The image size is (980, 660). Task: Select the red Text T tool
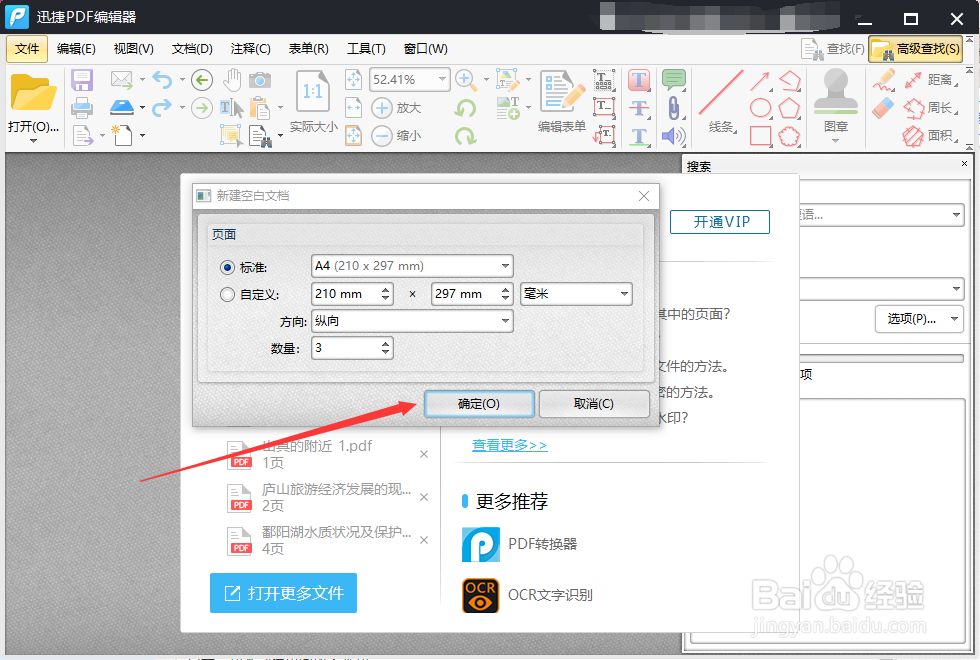point(639,80)
